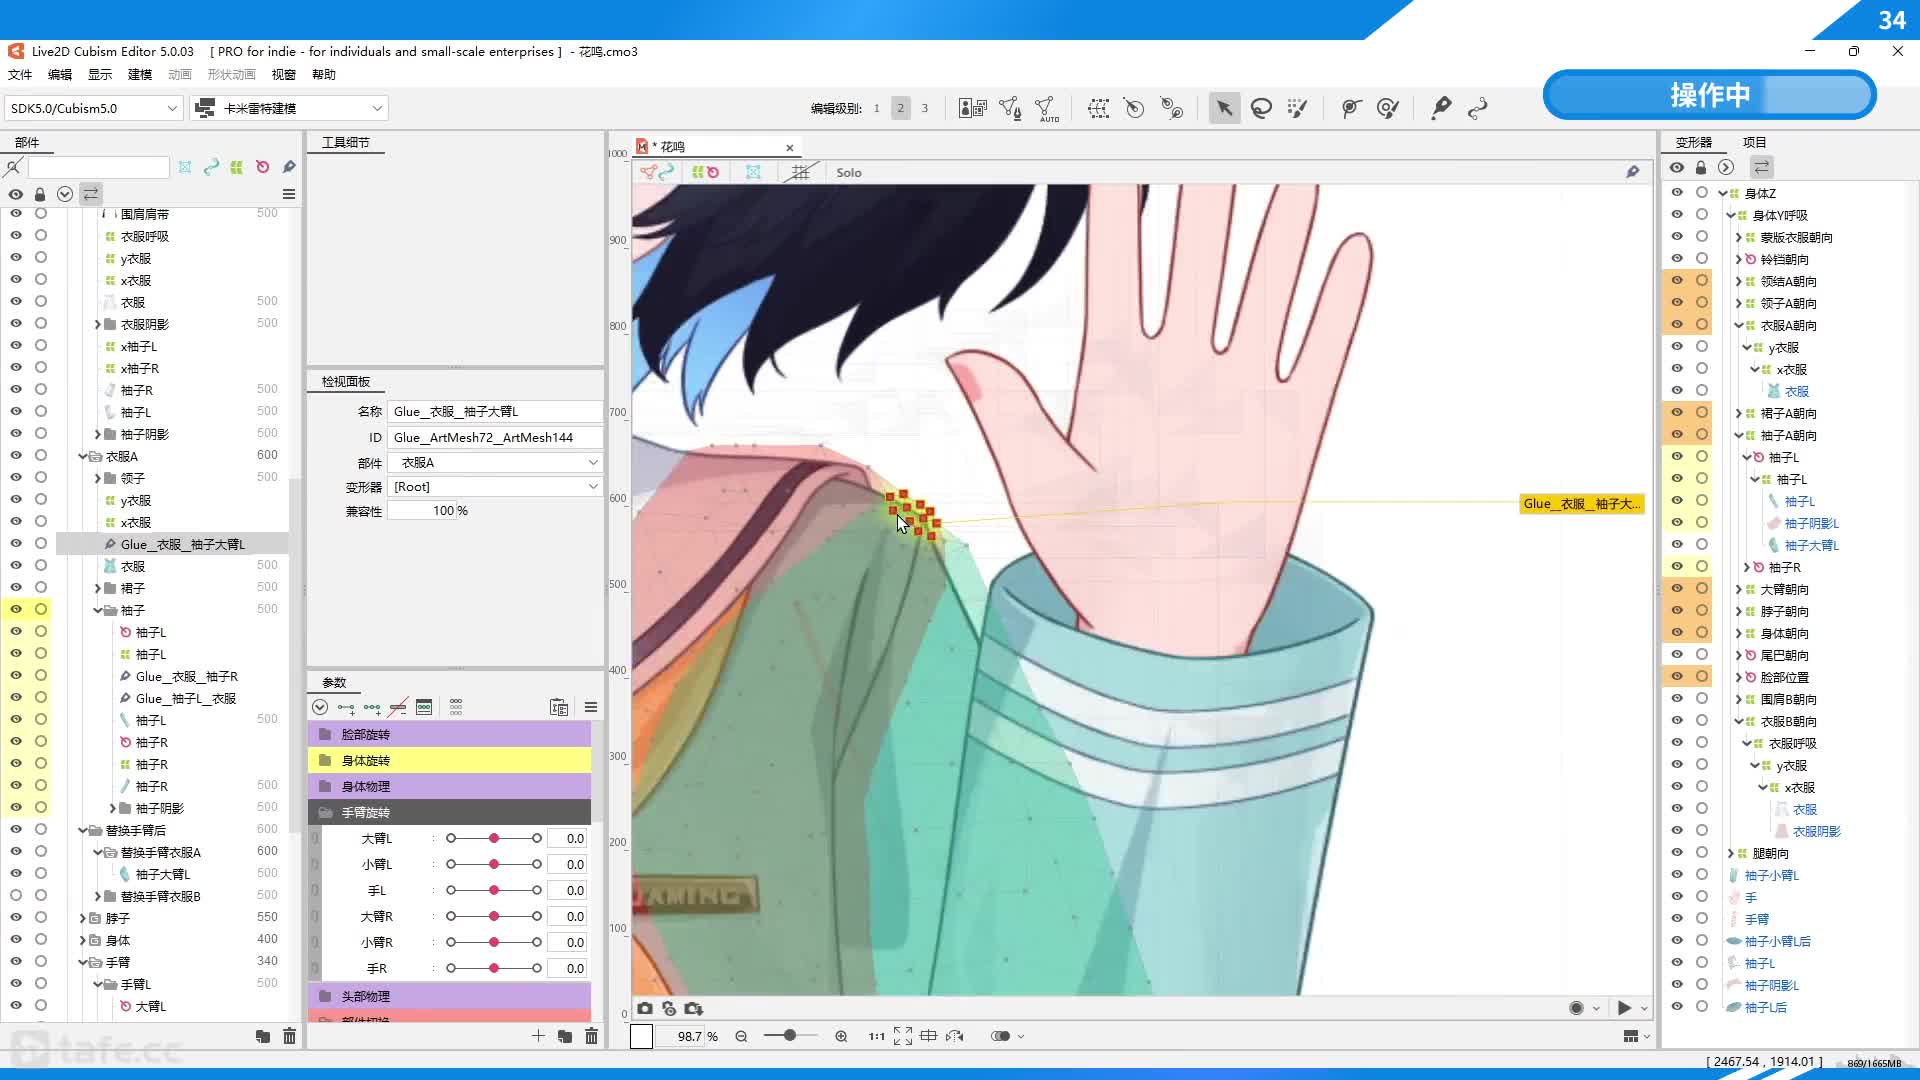Click the create warp deformer icon
This screenshot has height=1080, width=1920.
1098,108
